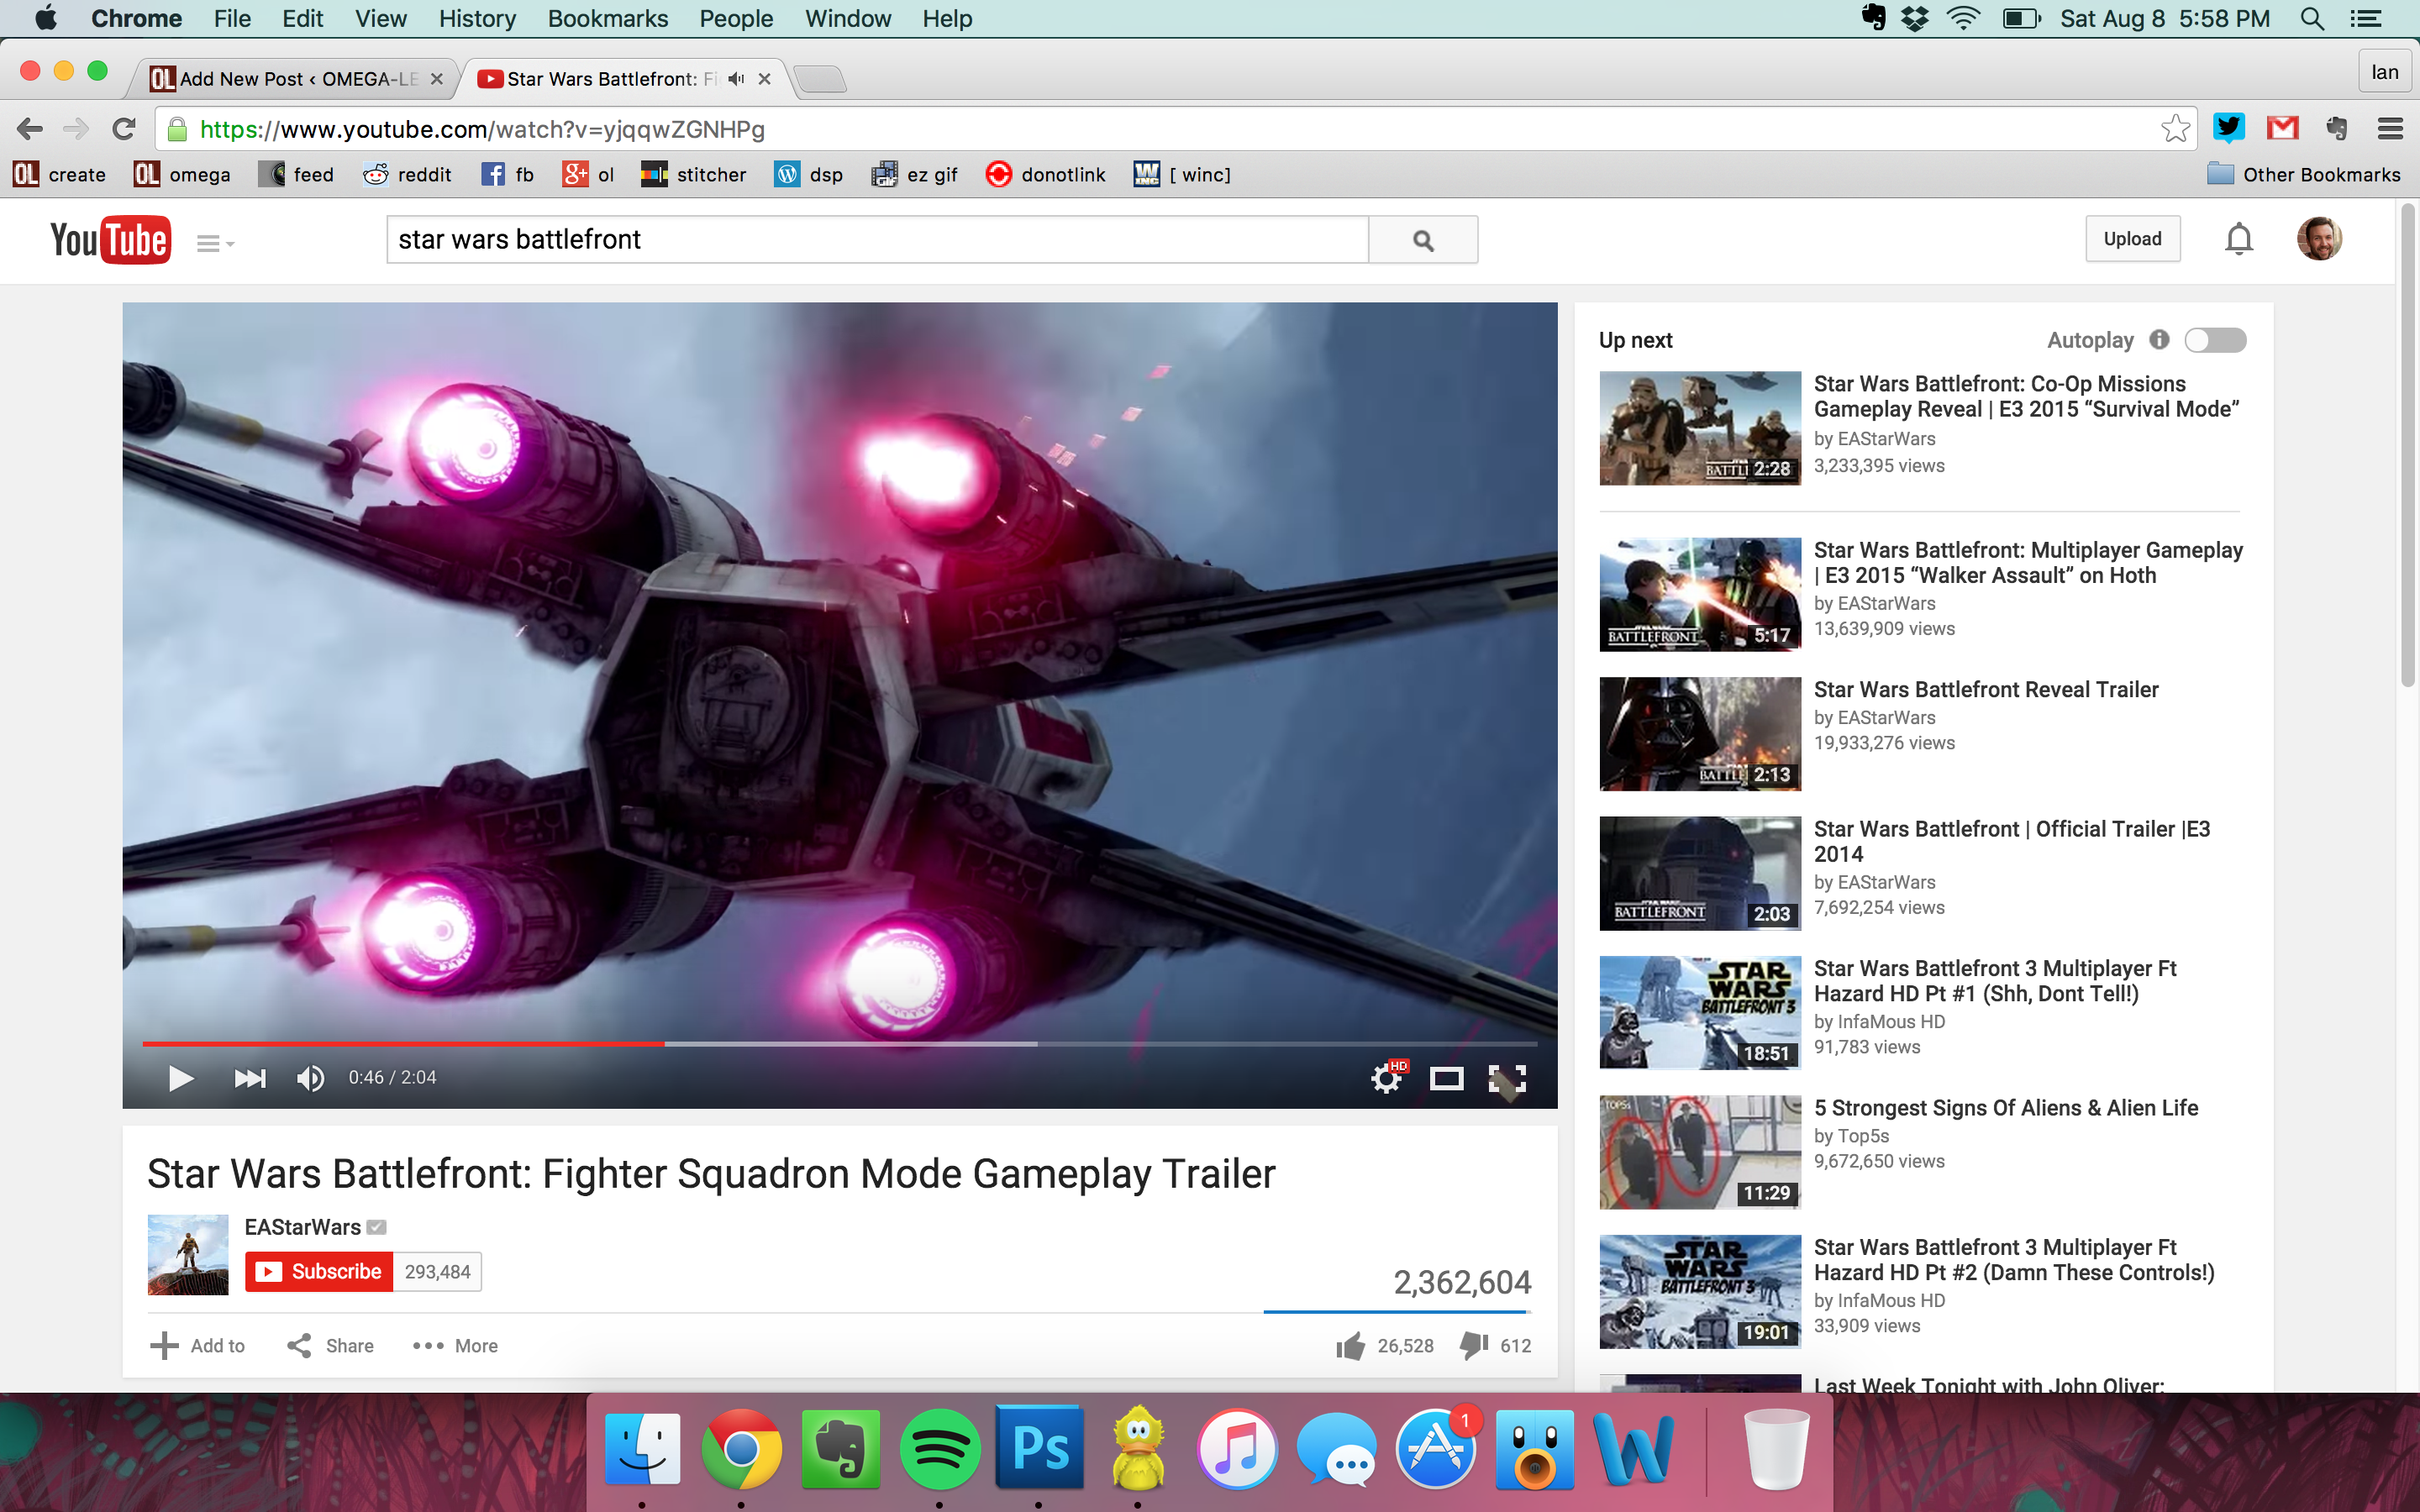Go back in browser history
Viewport: 2420px width, 1512px height.
[30, 129]
